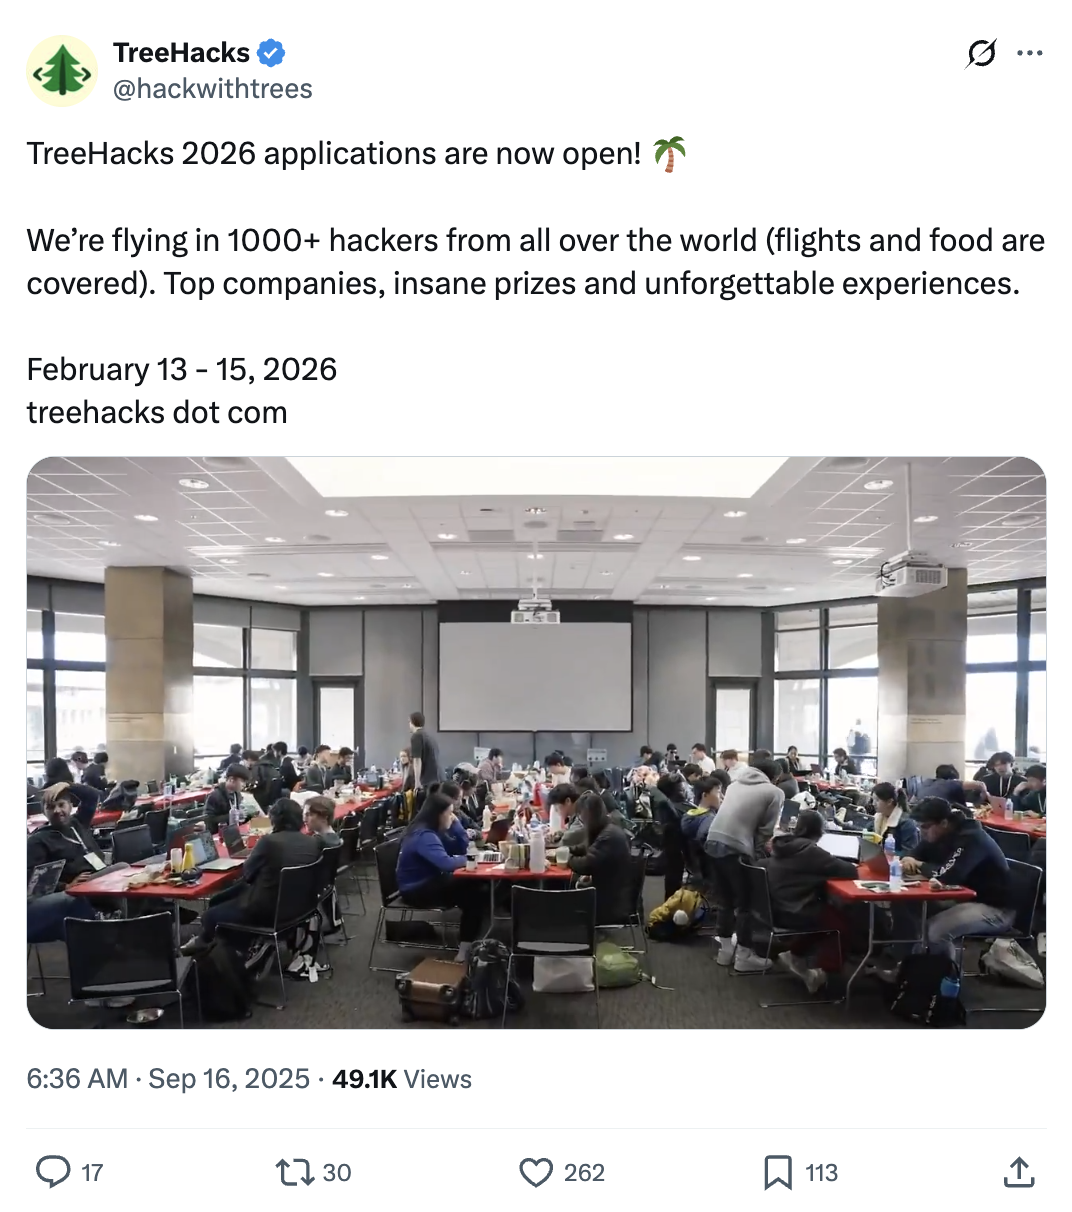Open the TreeHacks display name link
Screen dimensions: 1072x1212
181,53
